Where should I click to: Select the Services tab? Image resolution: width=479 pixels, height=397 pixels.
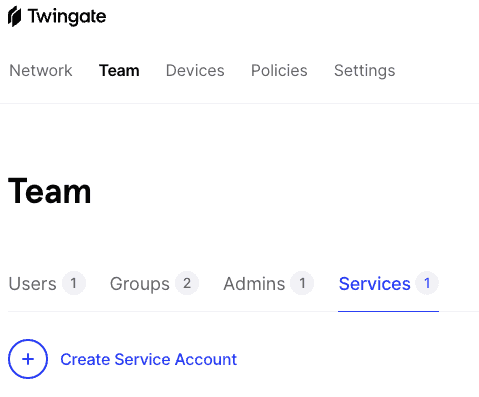tap(389, 284)
